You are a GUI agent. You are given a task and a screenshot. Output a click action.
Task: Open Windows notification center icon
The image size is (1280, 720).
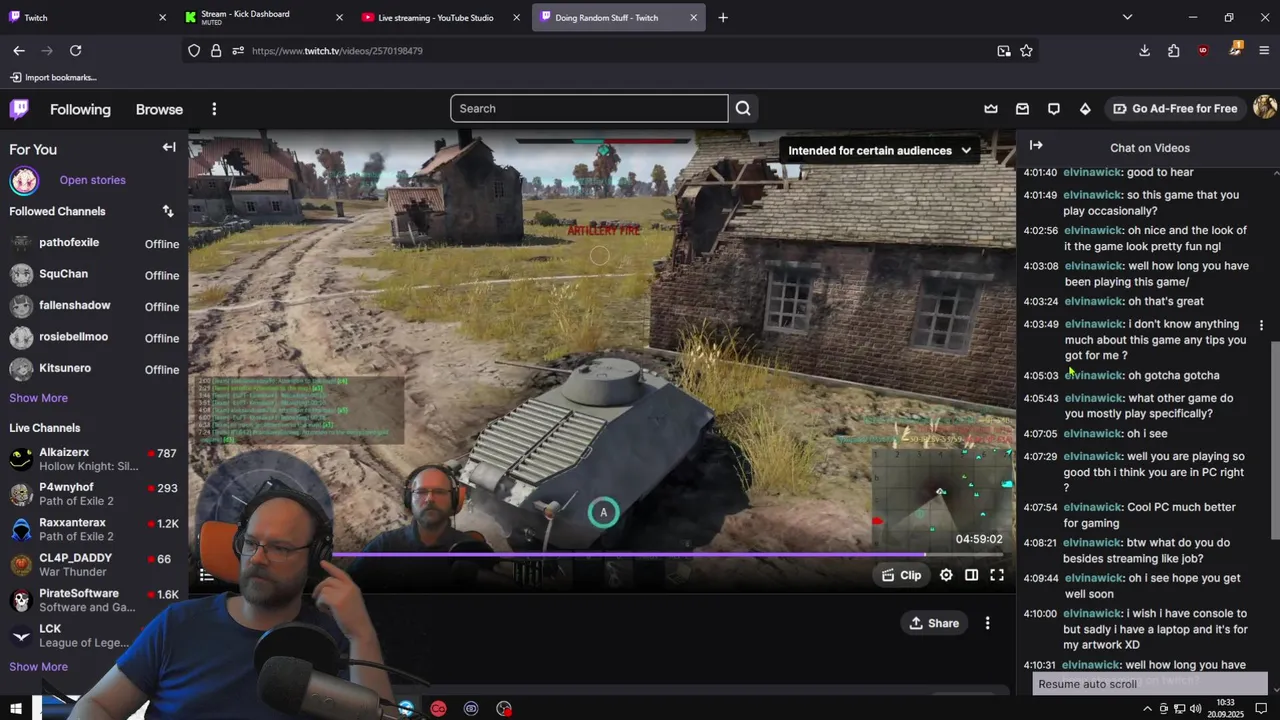[1262, 709]
